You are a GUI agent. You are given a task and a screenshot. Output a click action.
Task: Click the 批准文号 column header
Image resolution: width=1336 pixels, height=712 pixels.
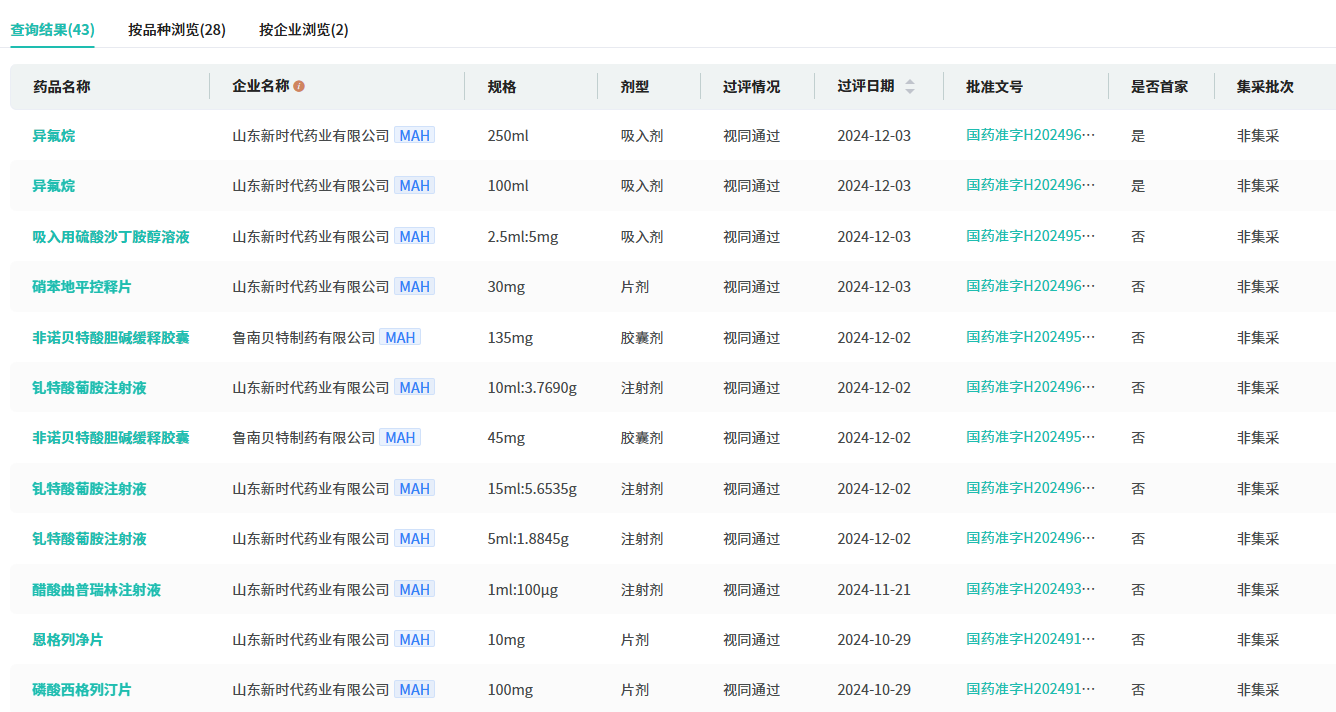994,87
